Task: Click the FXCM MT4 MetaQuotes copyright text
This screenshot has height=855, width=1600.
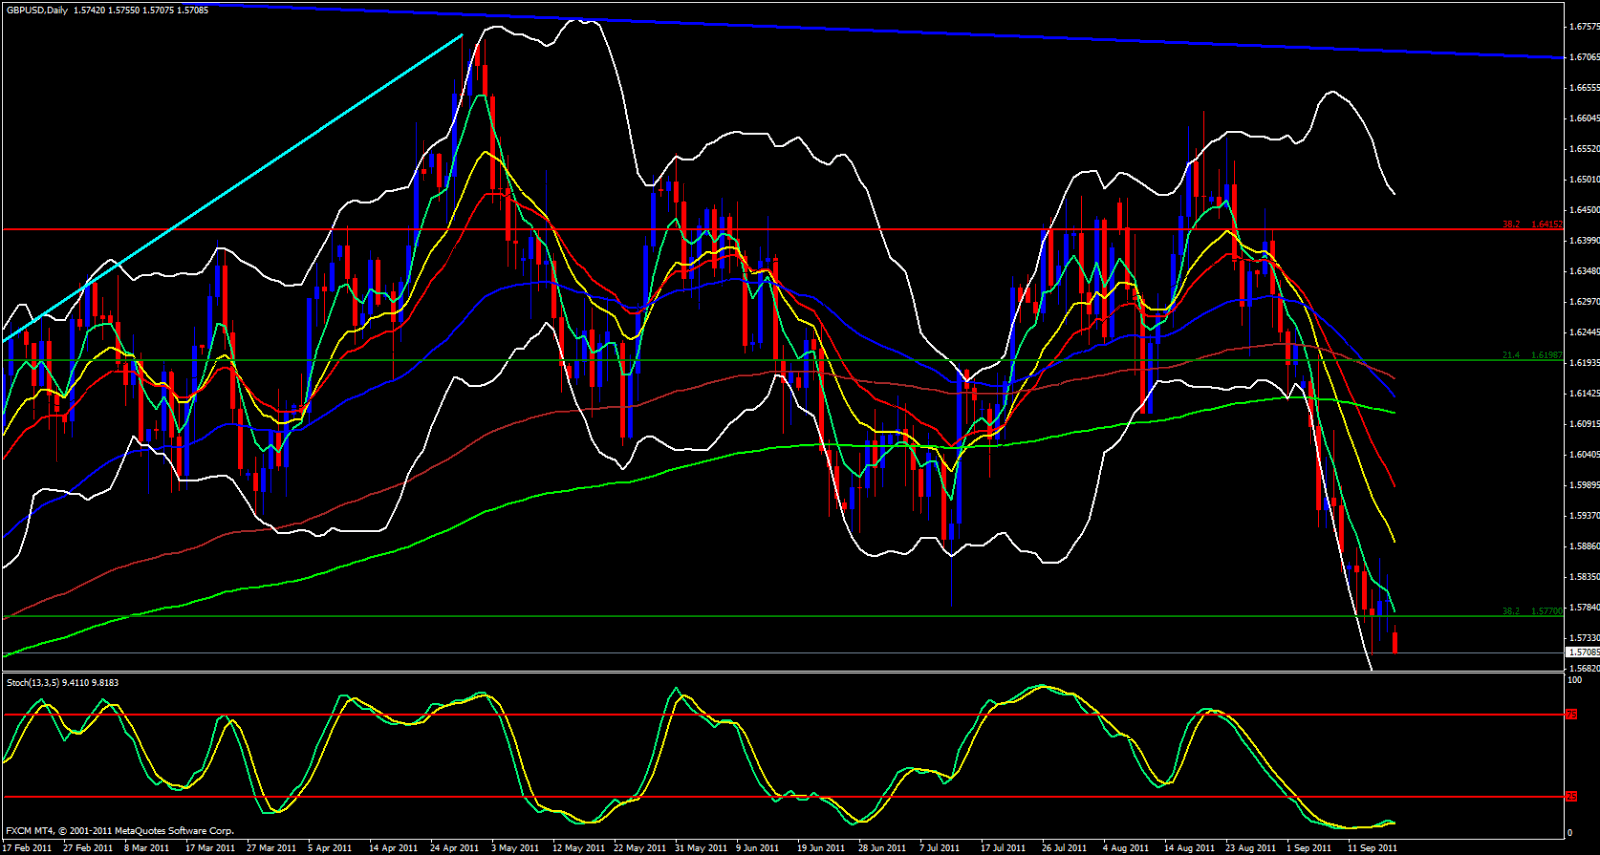Action: (120, 831)
